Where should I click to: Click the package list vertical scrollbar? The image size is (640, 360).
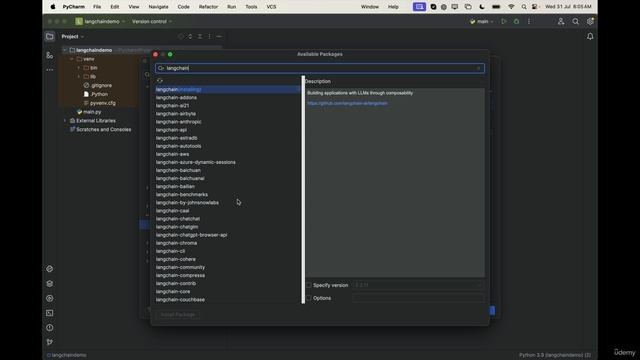[x=303, y=190]
